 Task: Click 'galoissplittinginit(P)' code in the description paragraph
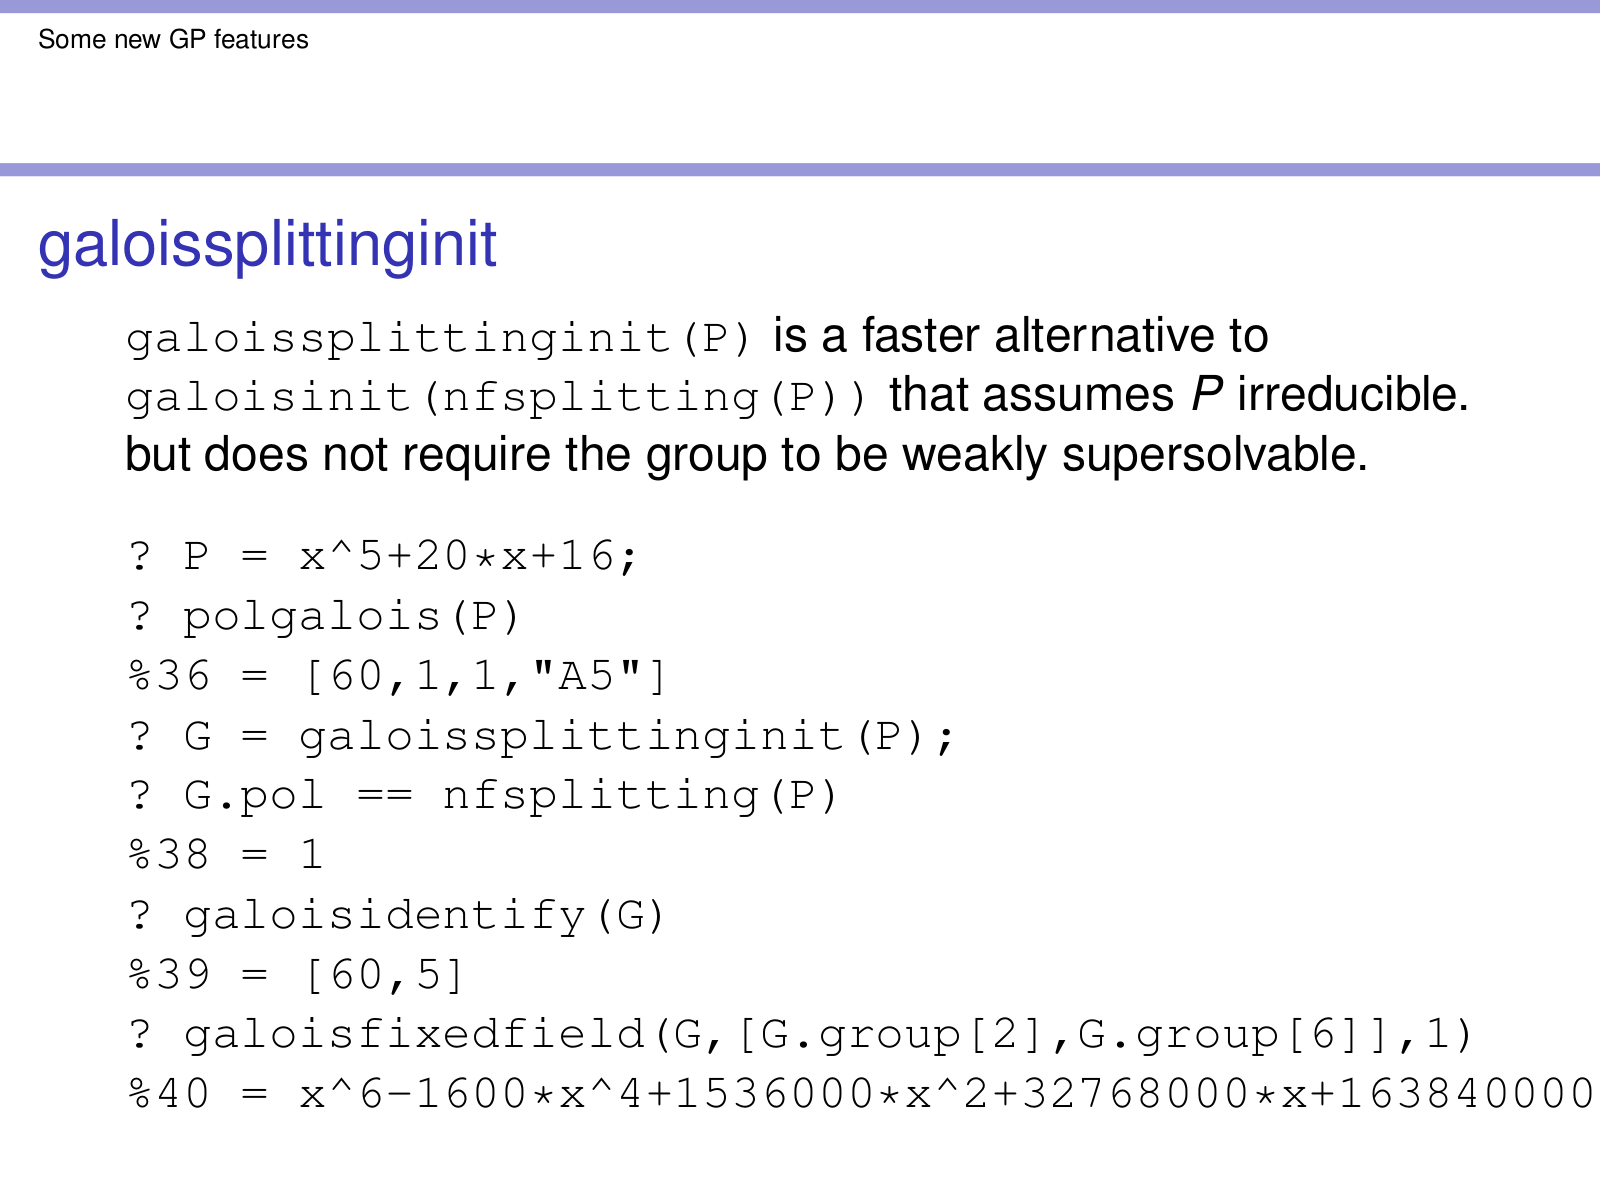tap(438, 338)
